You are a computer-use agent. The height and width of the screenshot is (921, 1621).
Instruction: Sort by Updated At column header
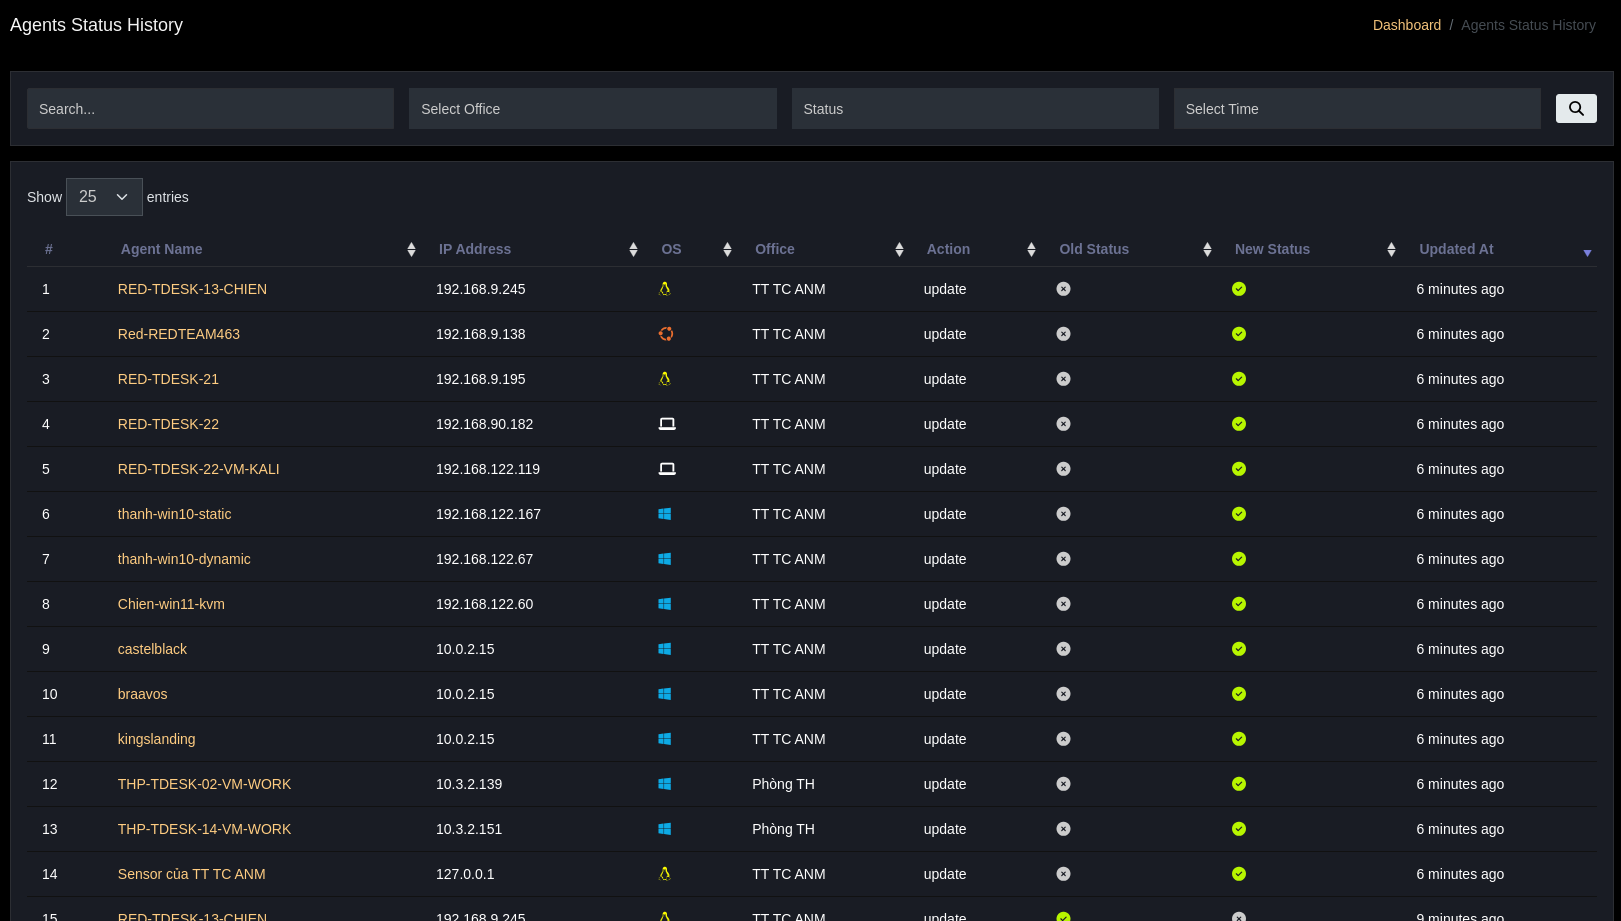pos(1456,249)
